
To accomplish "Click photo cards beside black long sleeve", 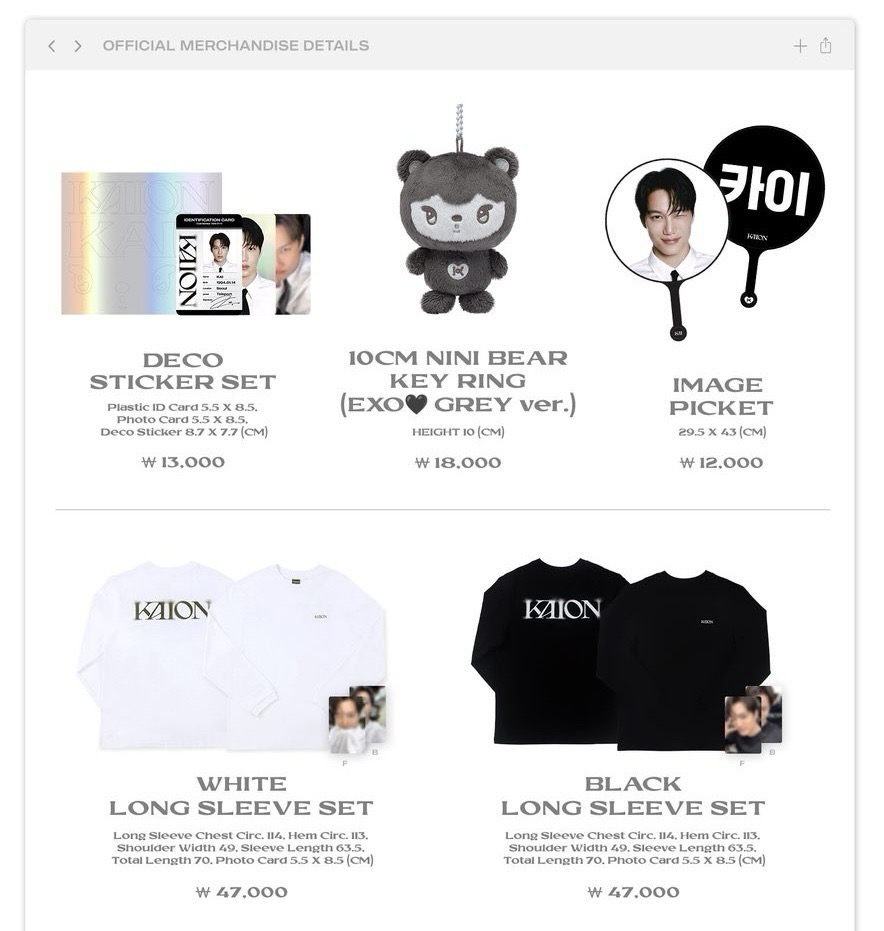I will [x=753, y=720].
